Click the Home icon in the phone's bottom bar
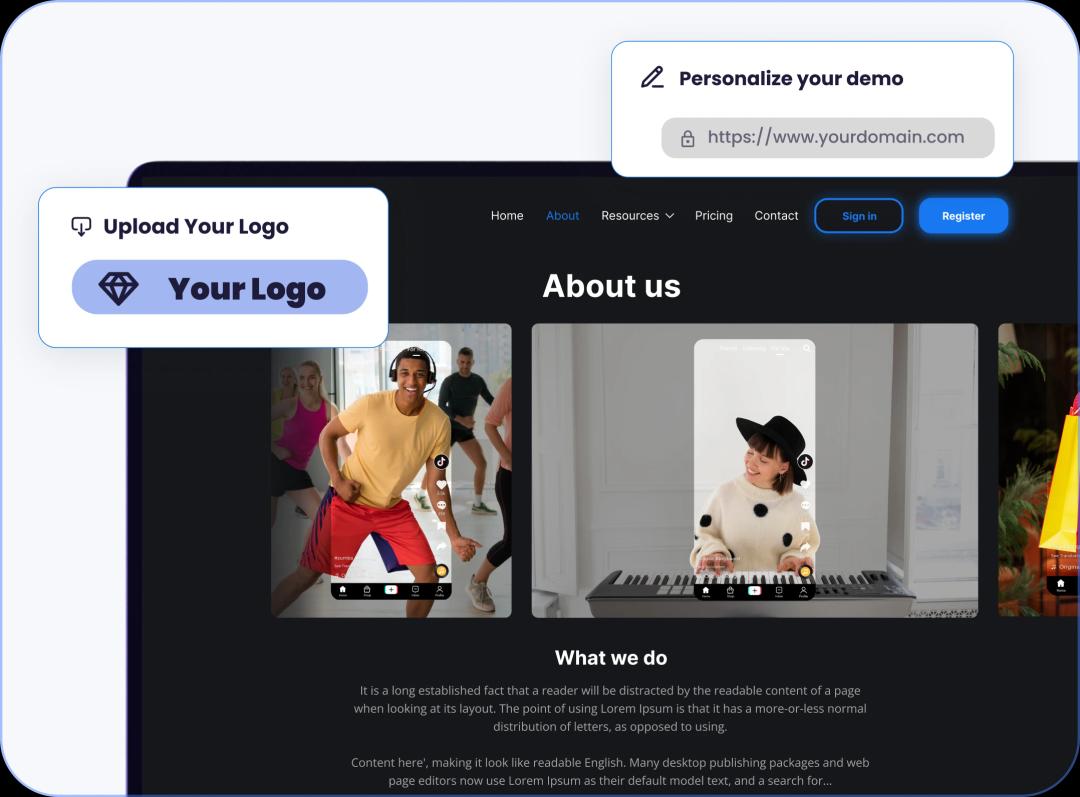Screen dimensions: 1080x797 point(706,590)
